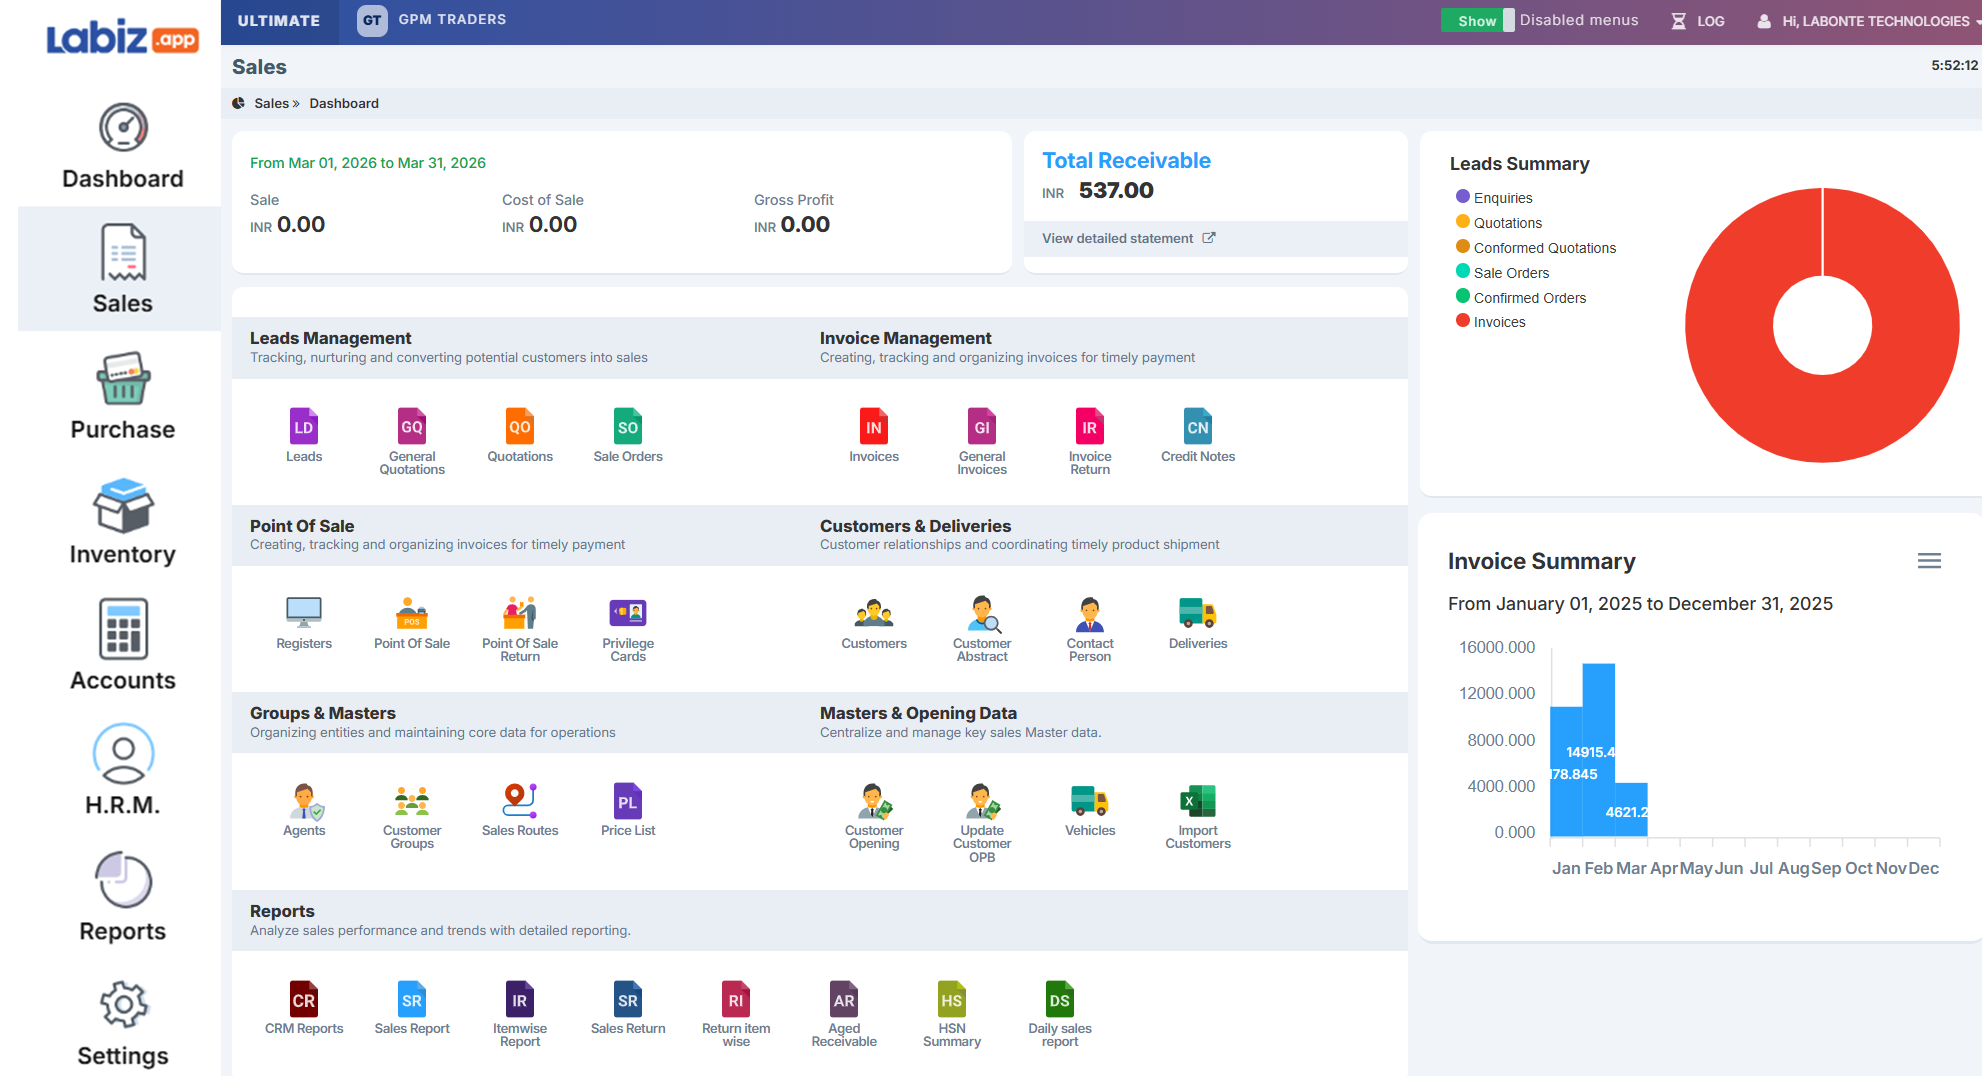Open Itemwise Report icon
1982x1079 pixels.
(520, 999)
